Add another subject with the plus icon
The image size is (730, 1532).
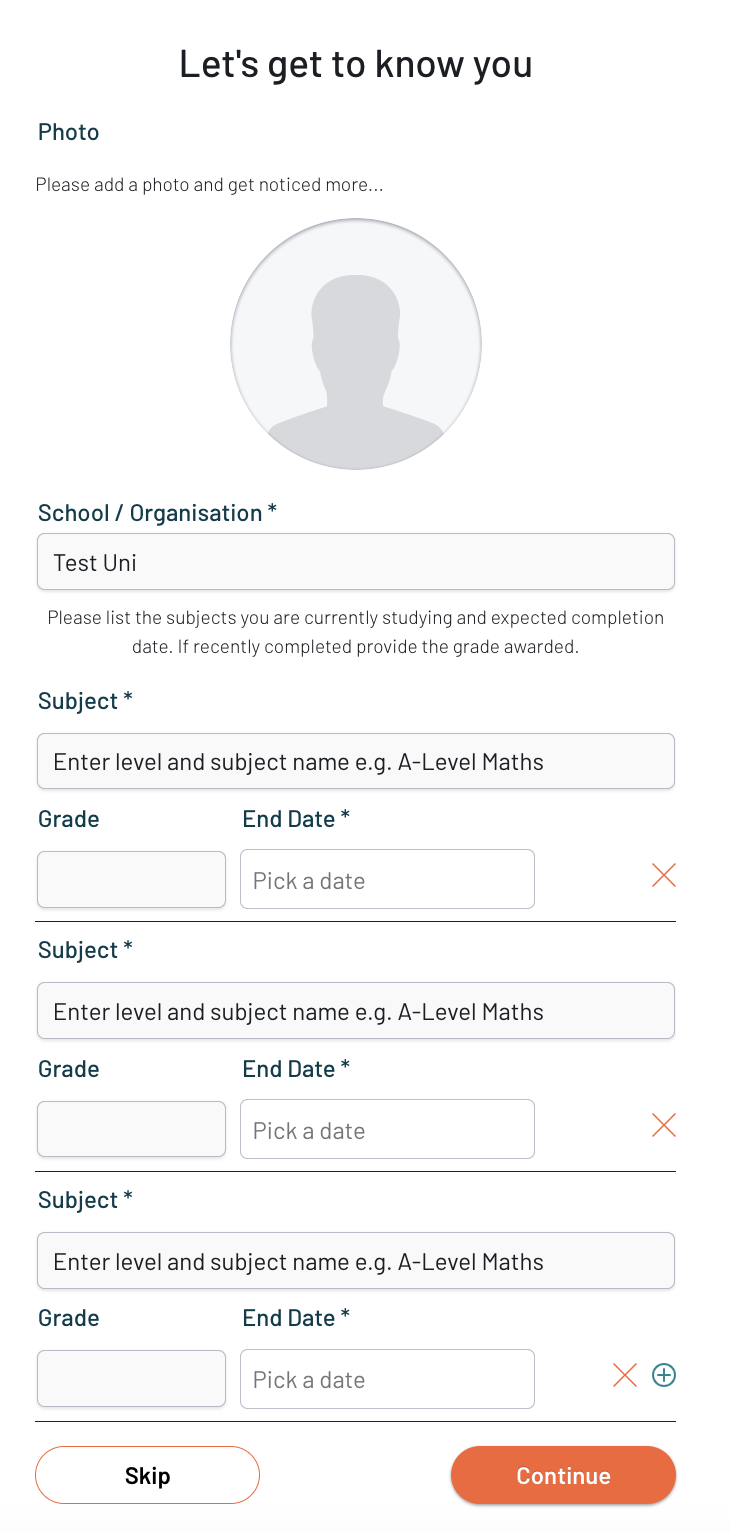click(664, 1376)
